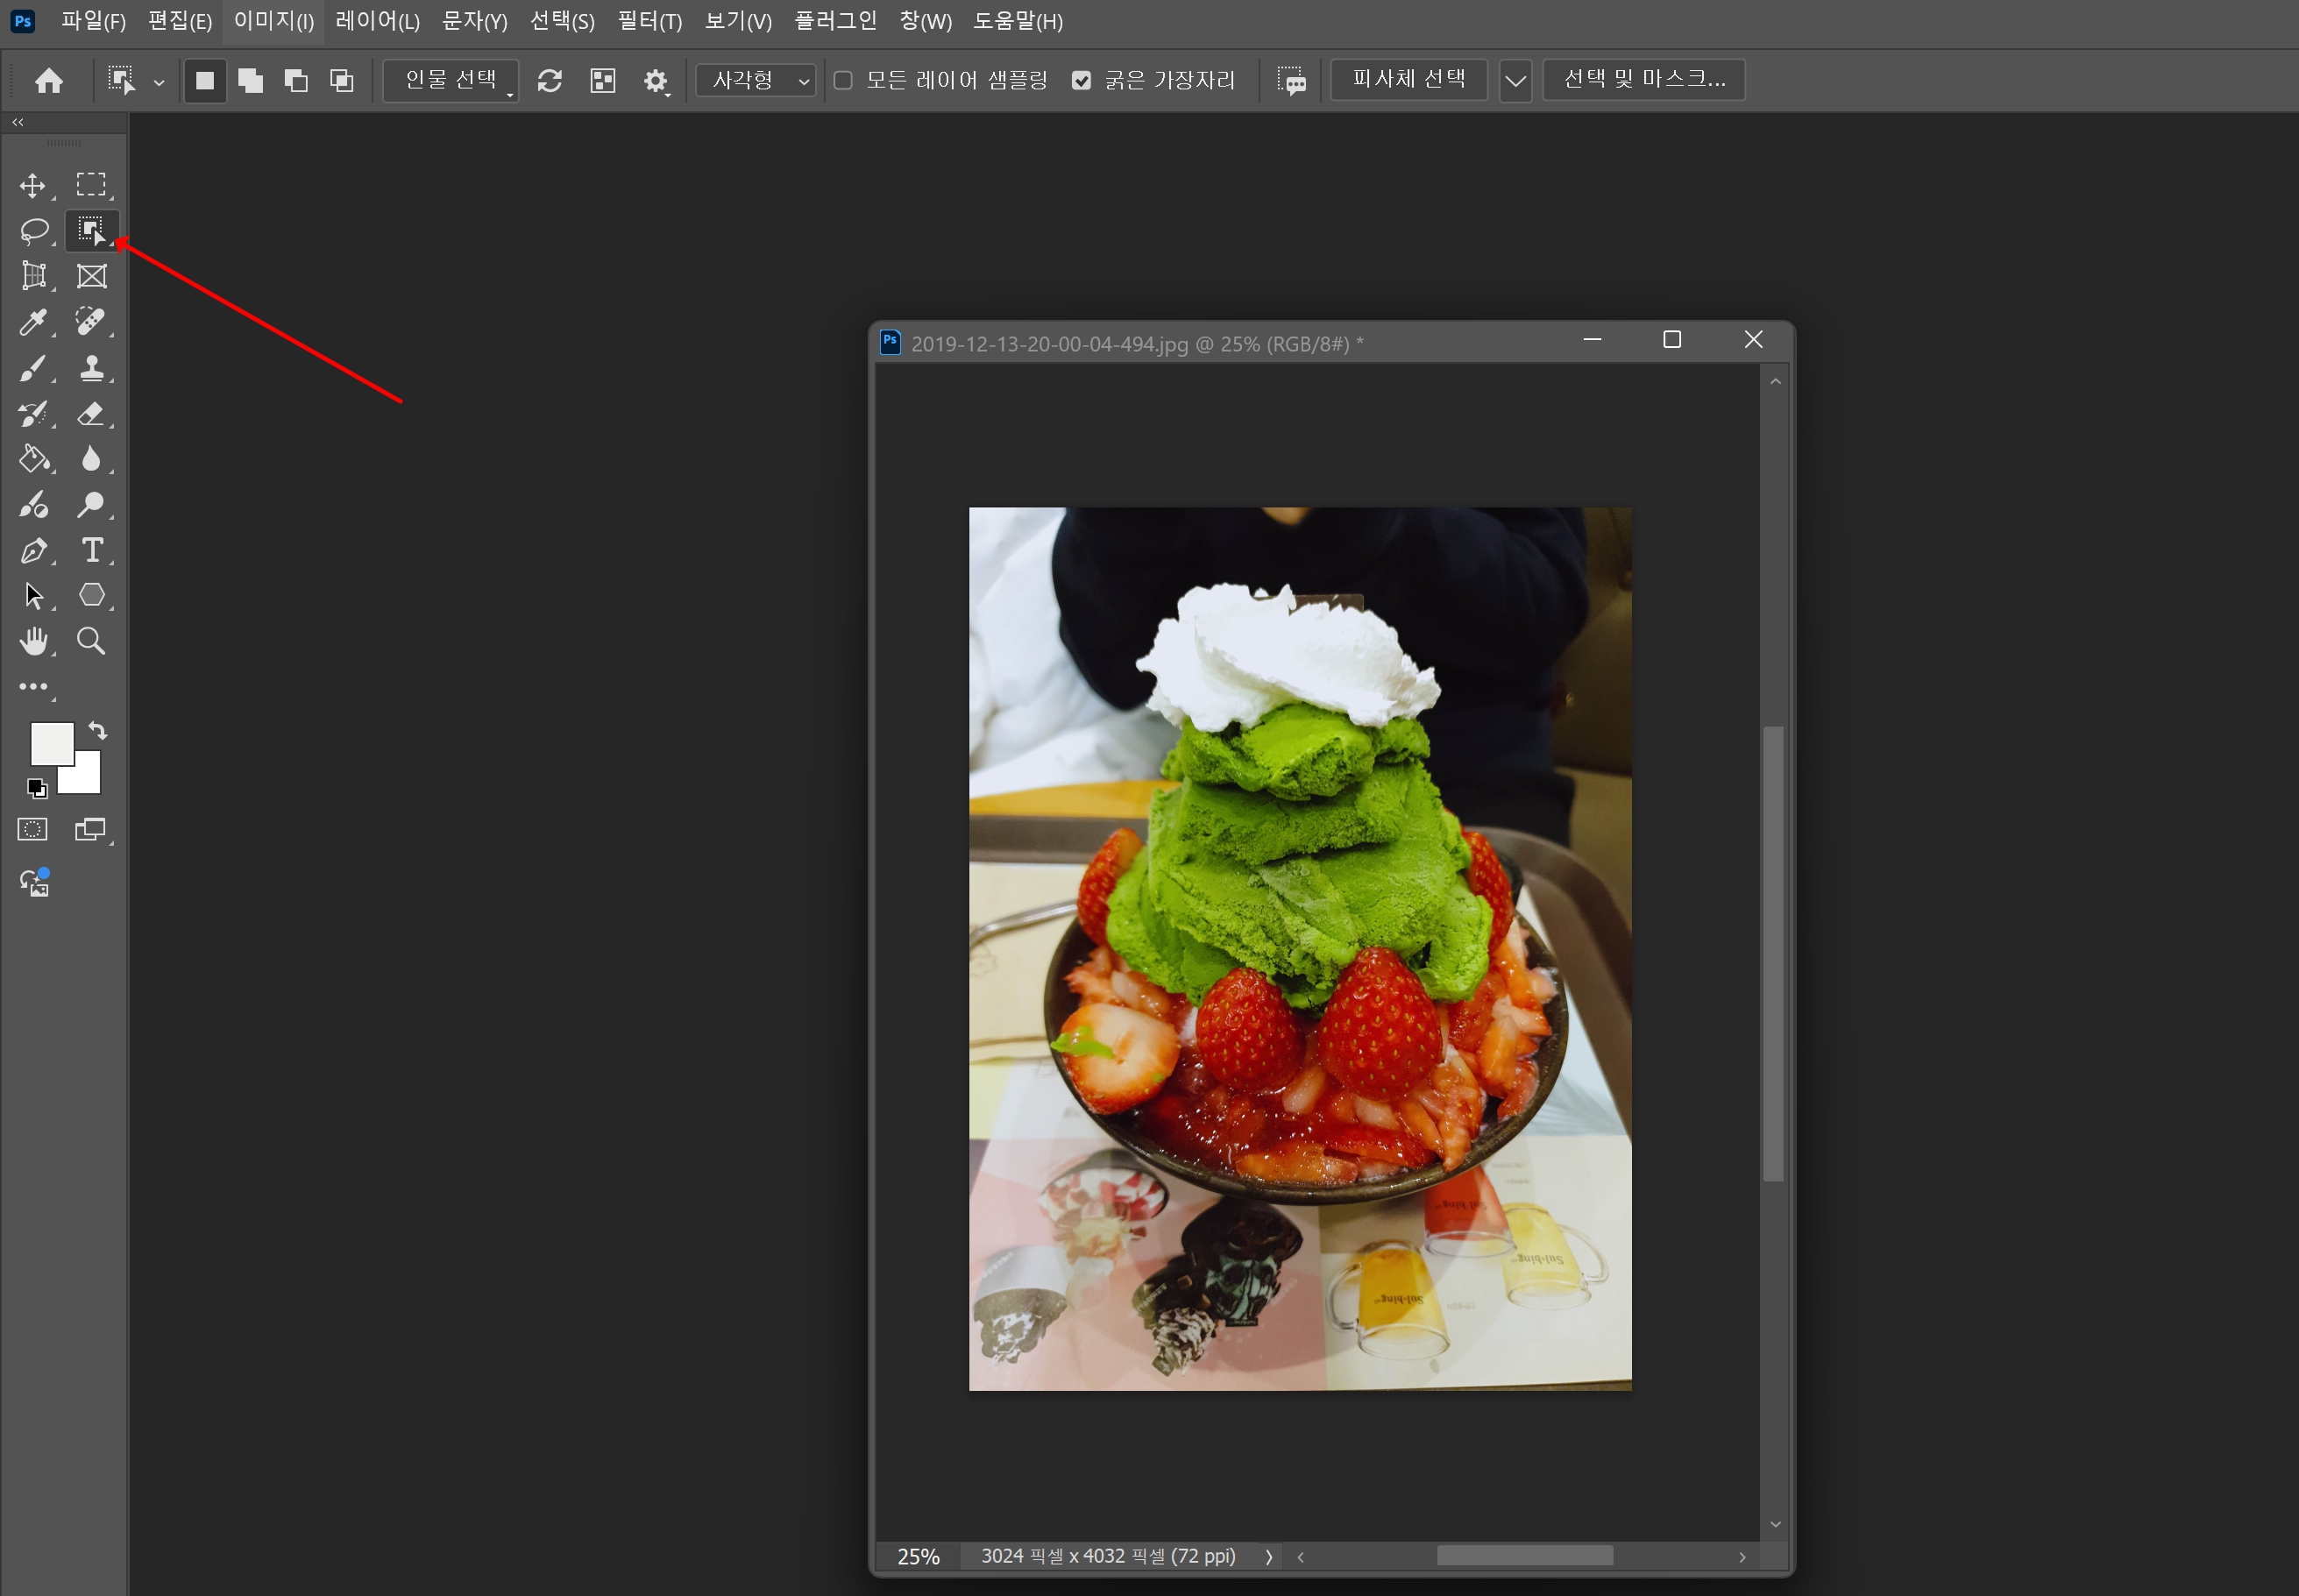
Task: Open the 사각형 mode dropdown
Action: pos(756,80)
